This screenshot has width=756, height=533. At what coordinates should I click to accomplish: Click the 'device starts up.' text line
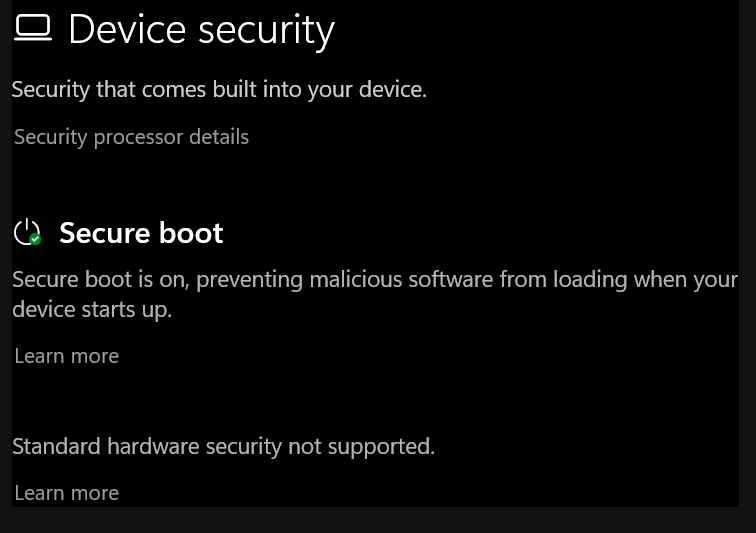click(92, 309)
